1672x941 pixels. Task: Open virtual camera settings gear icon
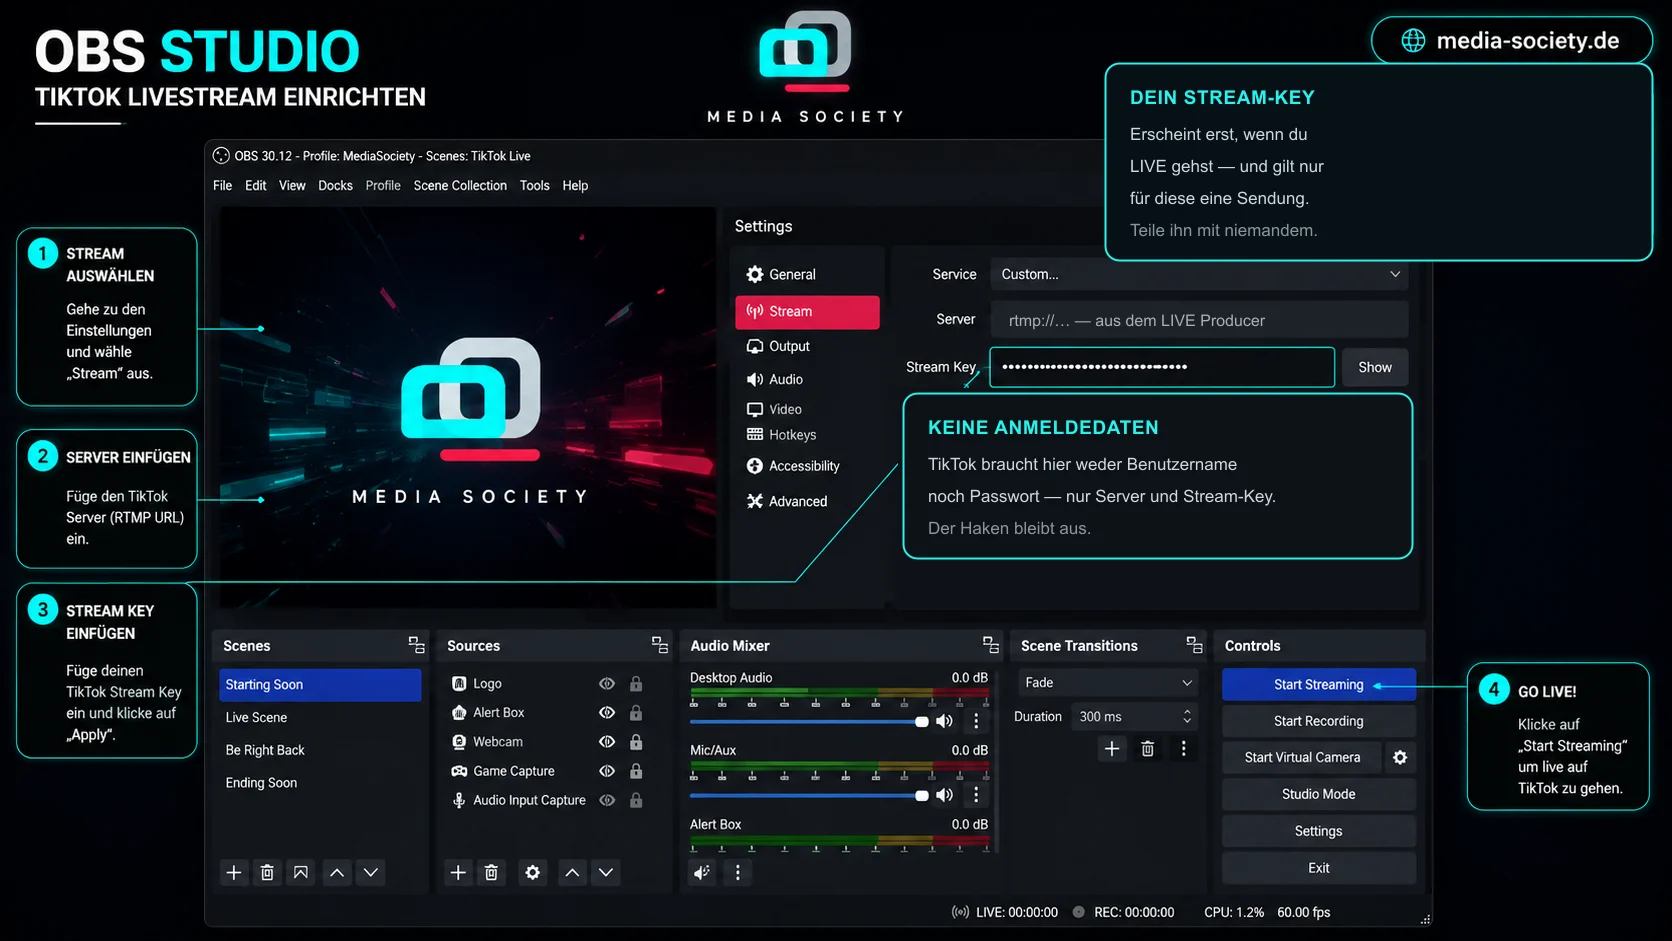click(1400, 757)
